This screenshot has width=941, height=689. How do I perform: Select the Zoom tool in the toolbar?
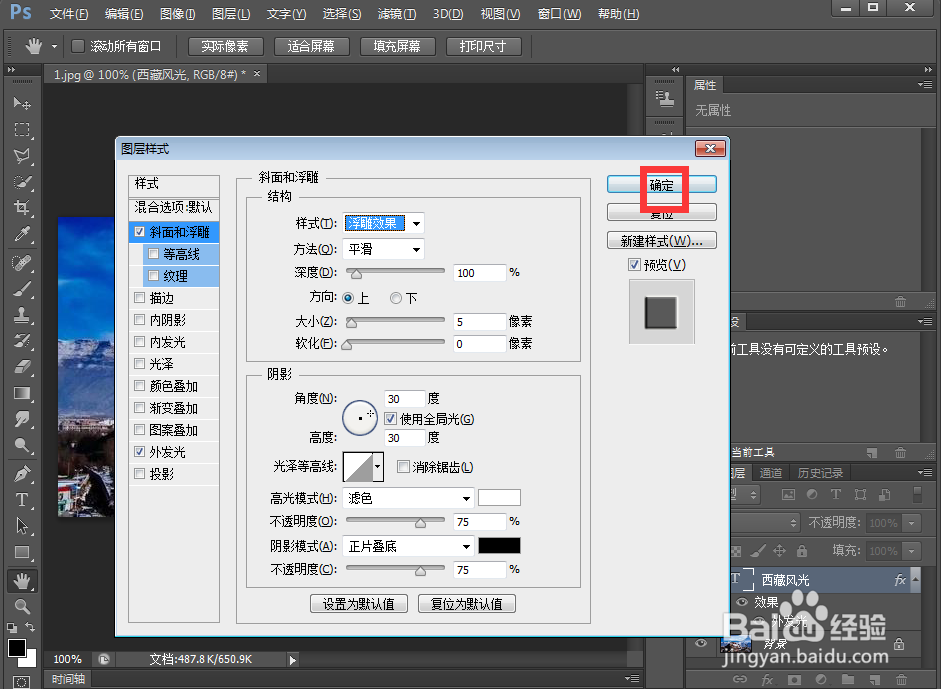[x=22, y=606]
